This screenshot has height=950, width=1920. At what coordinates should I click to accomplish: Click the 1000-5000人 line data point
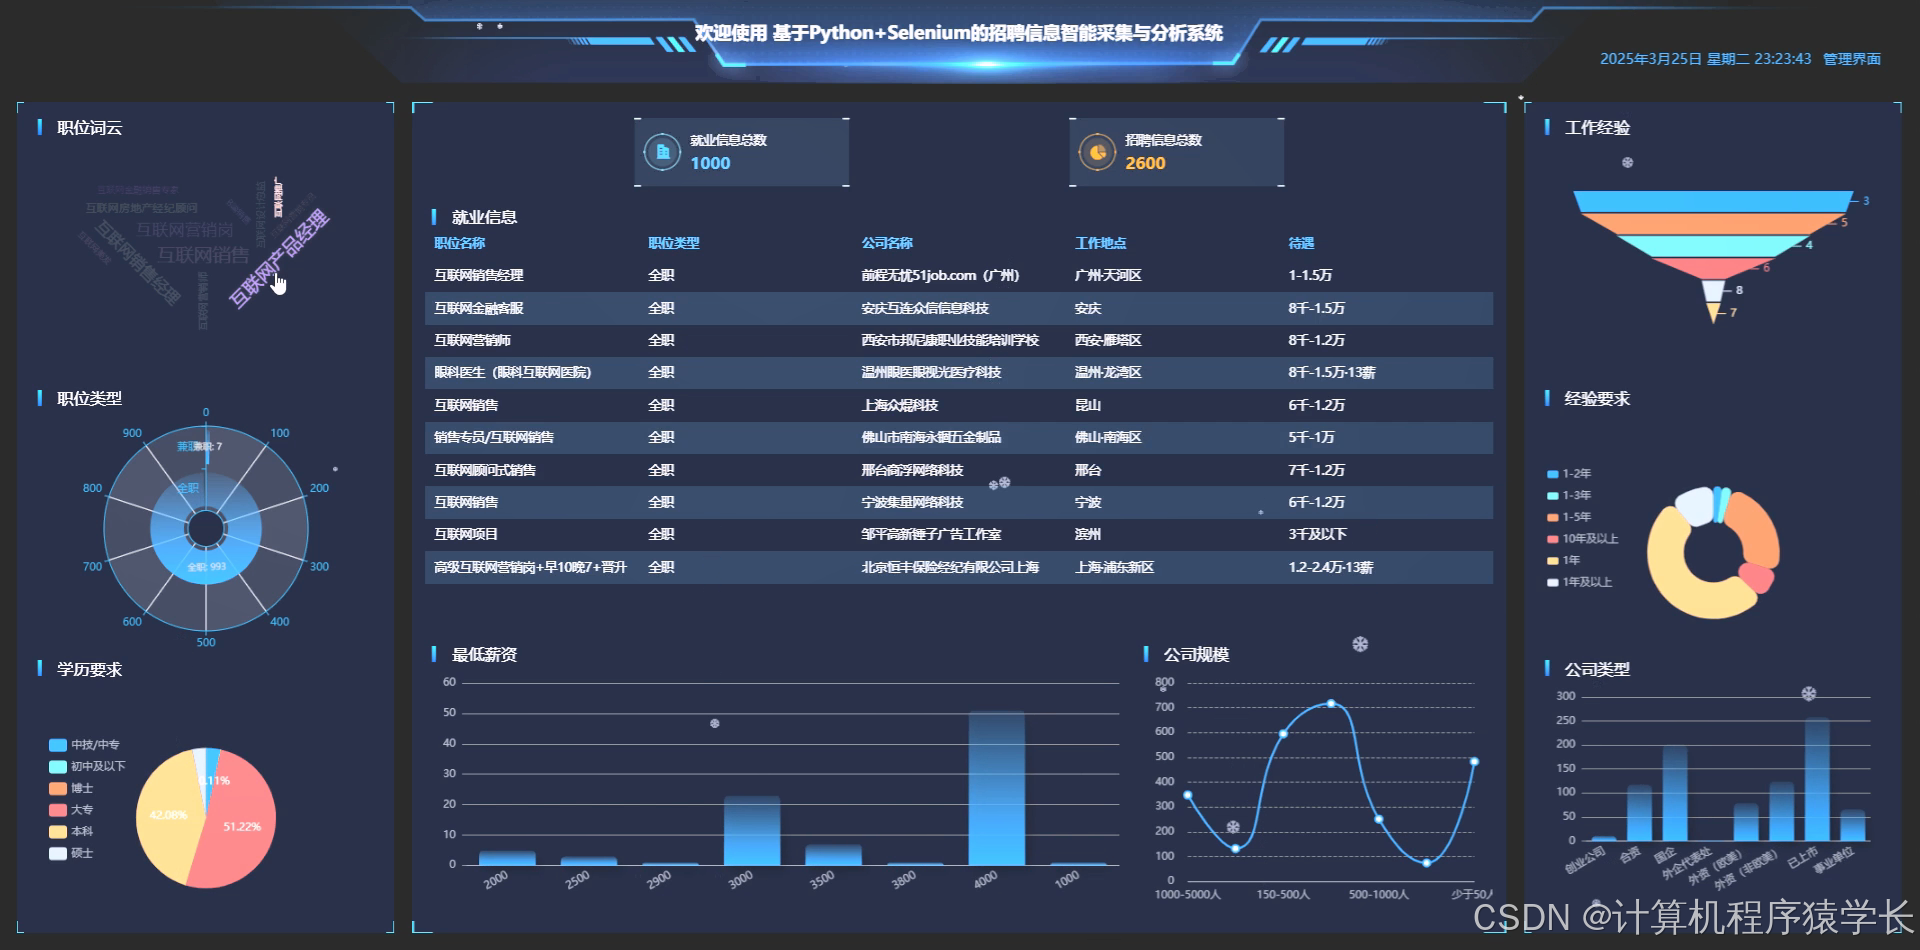[x=1187, y=795]
